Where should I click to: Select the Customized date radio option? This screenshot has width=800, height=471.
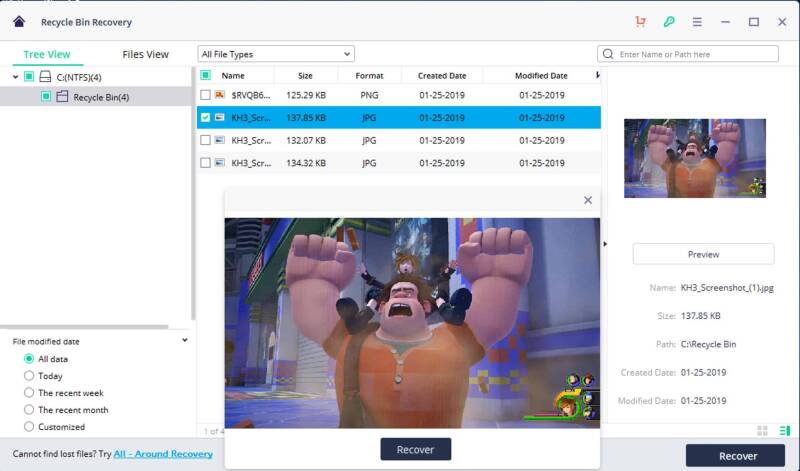click(x=29, y=426)
